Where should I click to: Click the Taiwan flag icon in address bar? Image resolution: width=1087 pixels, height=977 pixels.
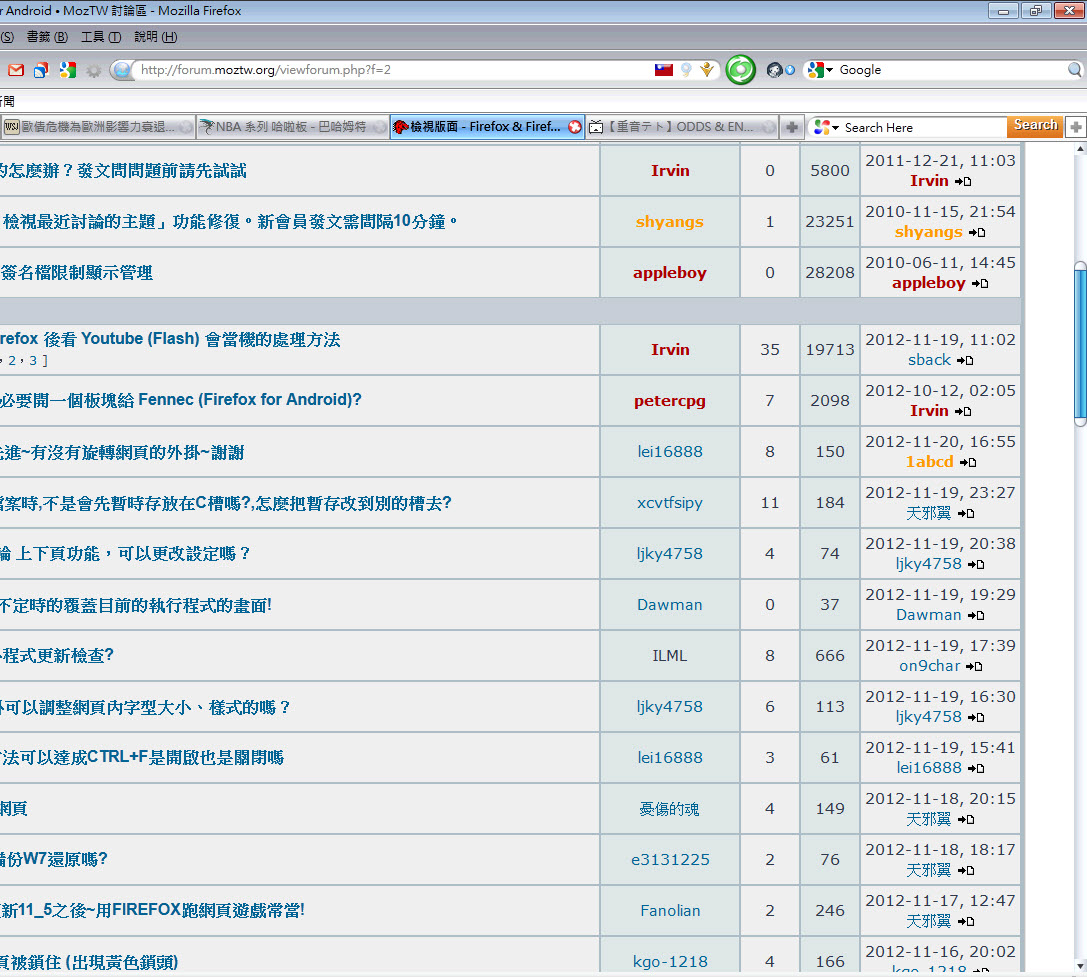(663, 70)
